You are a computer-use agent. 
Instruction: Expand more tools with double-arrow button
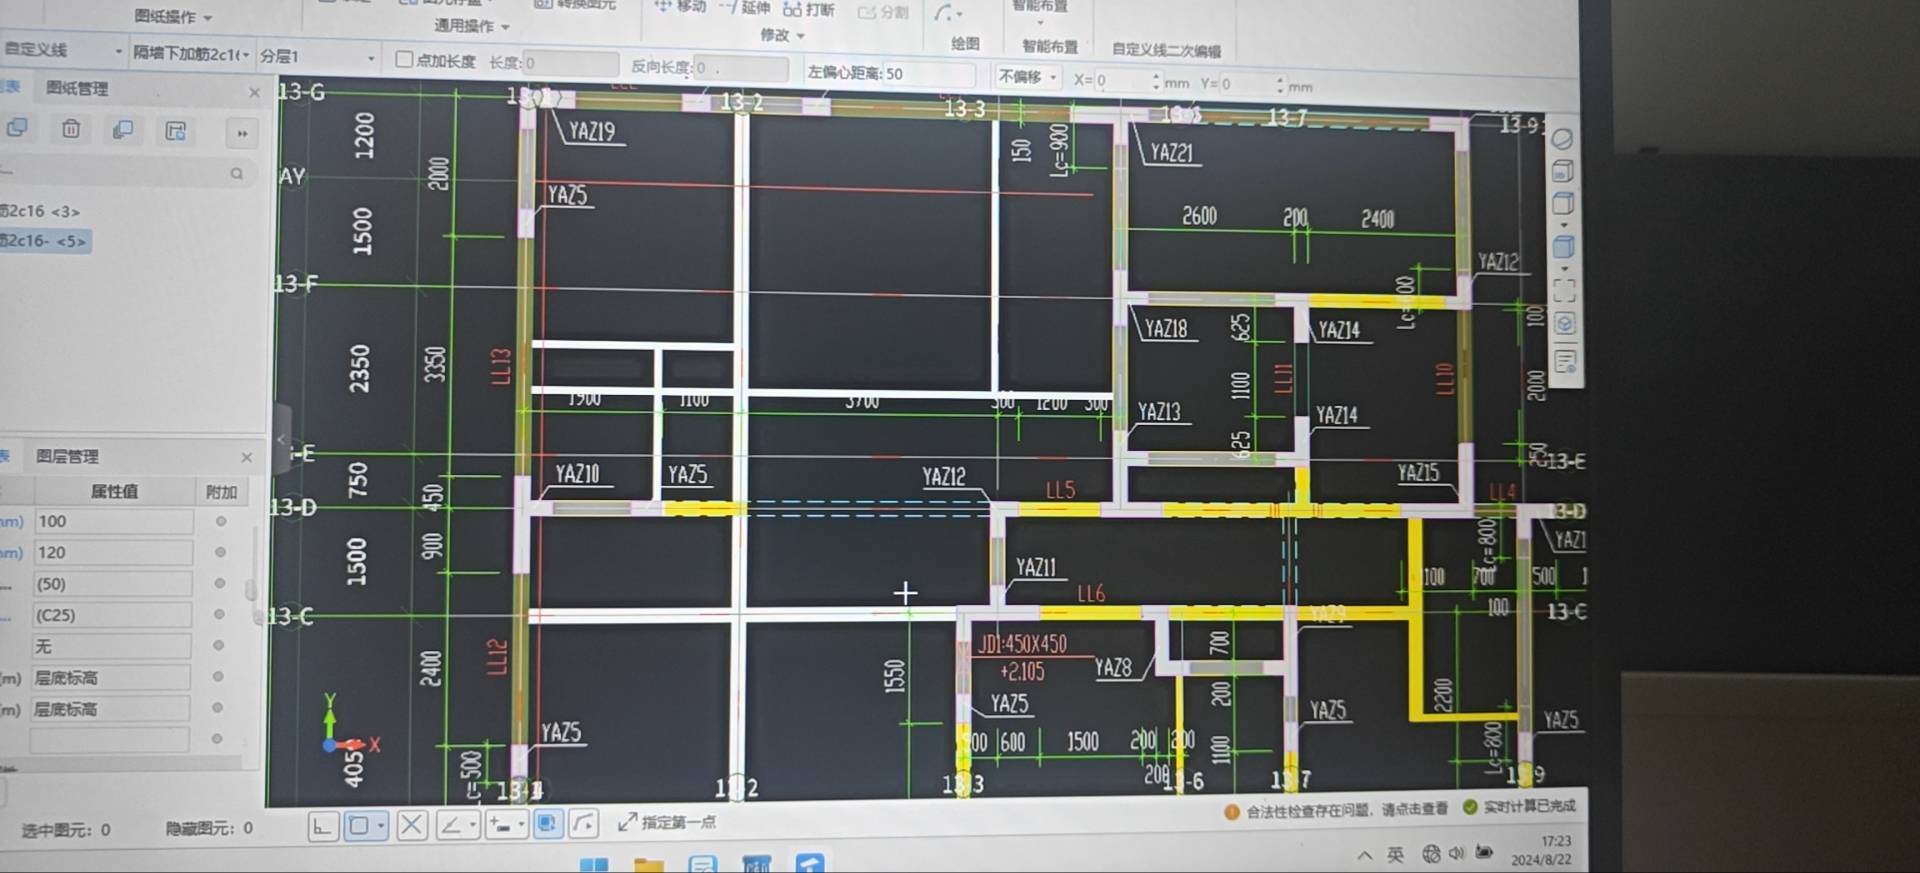pyautogui.click(x=241, y=133)
